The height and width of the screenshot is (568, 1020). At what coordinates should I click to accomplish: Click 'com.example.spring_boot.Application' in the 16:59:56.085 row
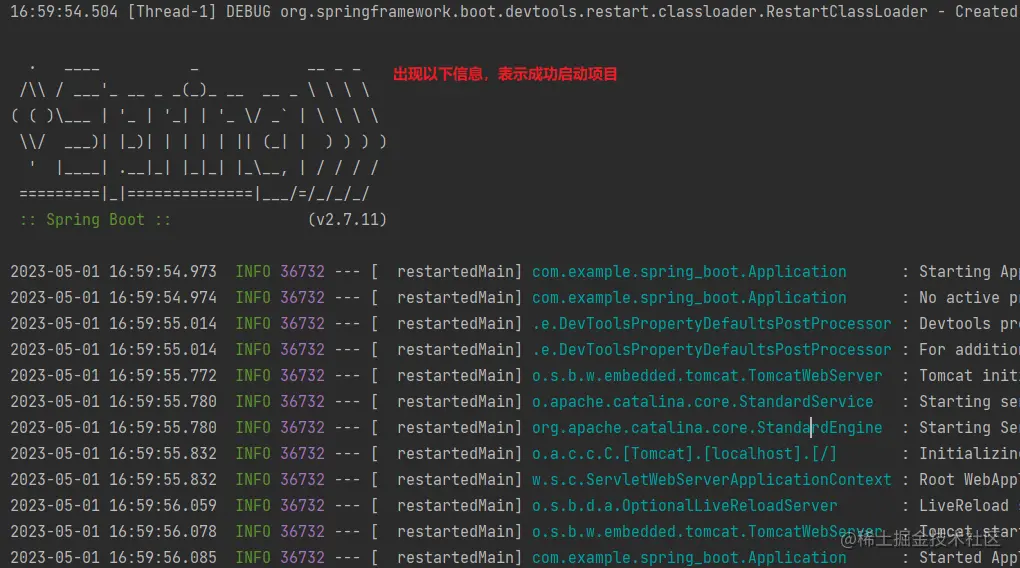coord(690,558)
